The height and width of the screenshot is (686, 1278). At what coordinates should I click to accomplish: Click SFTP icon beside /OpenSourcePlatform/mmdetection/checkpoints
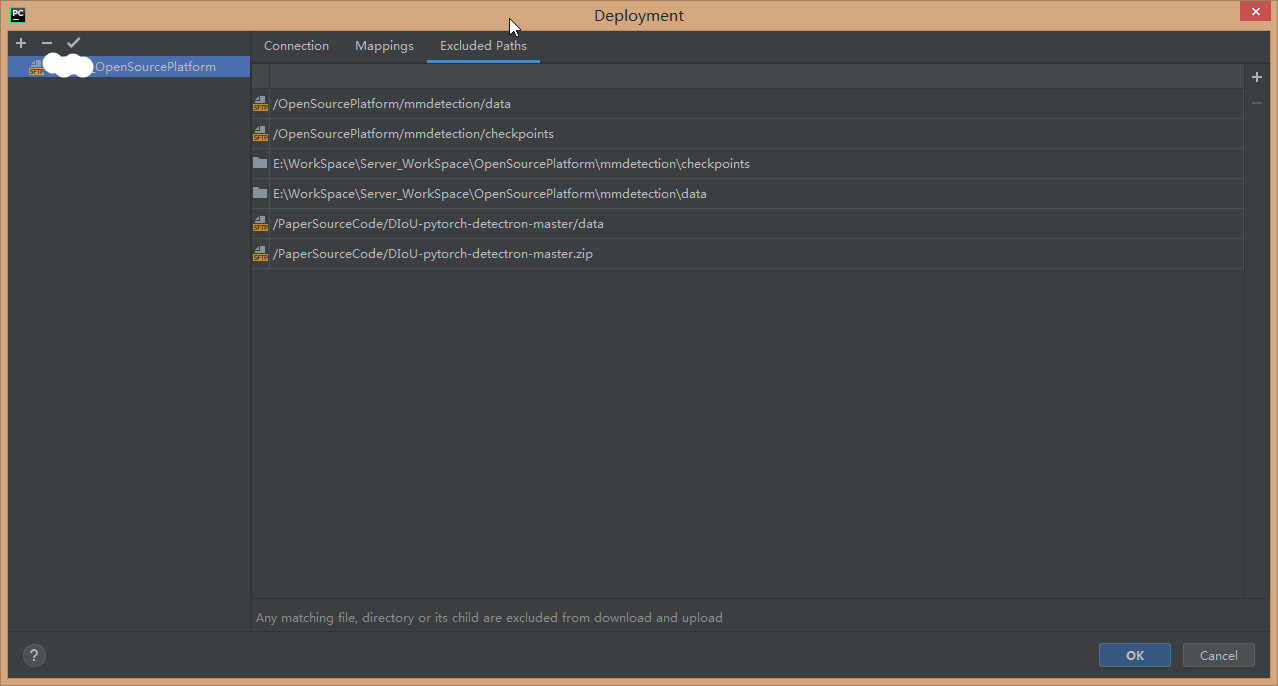(260, 134)
